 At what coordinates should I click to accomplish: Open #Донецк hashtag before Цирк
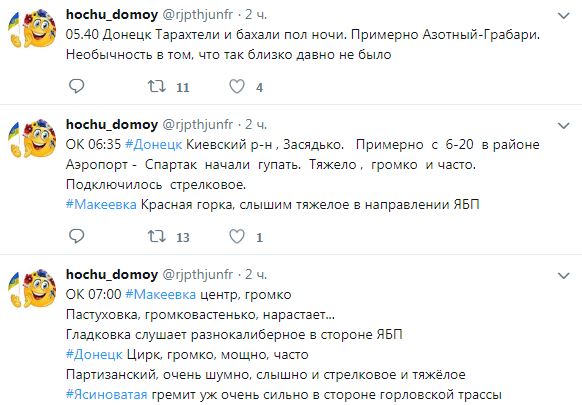point(94,354)
